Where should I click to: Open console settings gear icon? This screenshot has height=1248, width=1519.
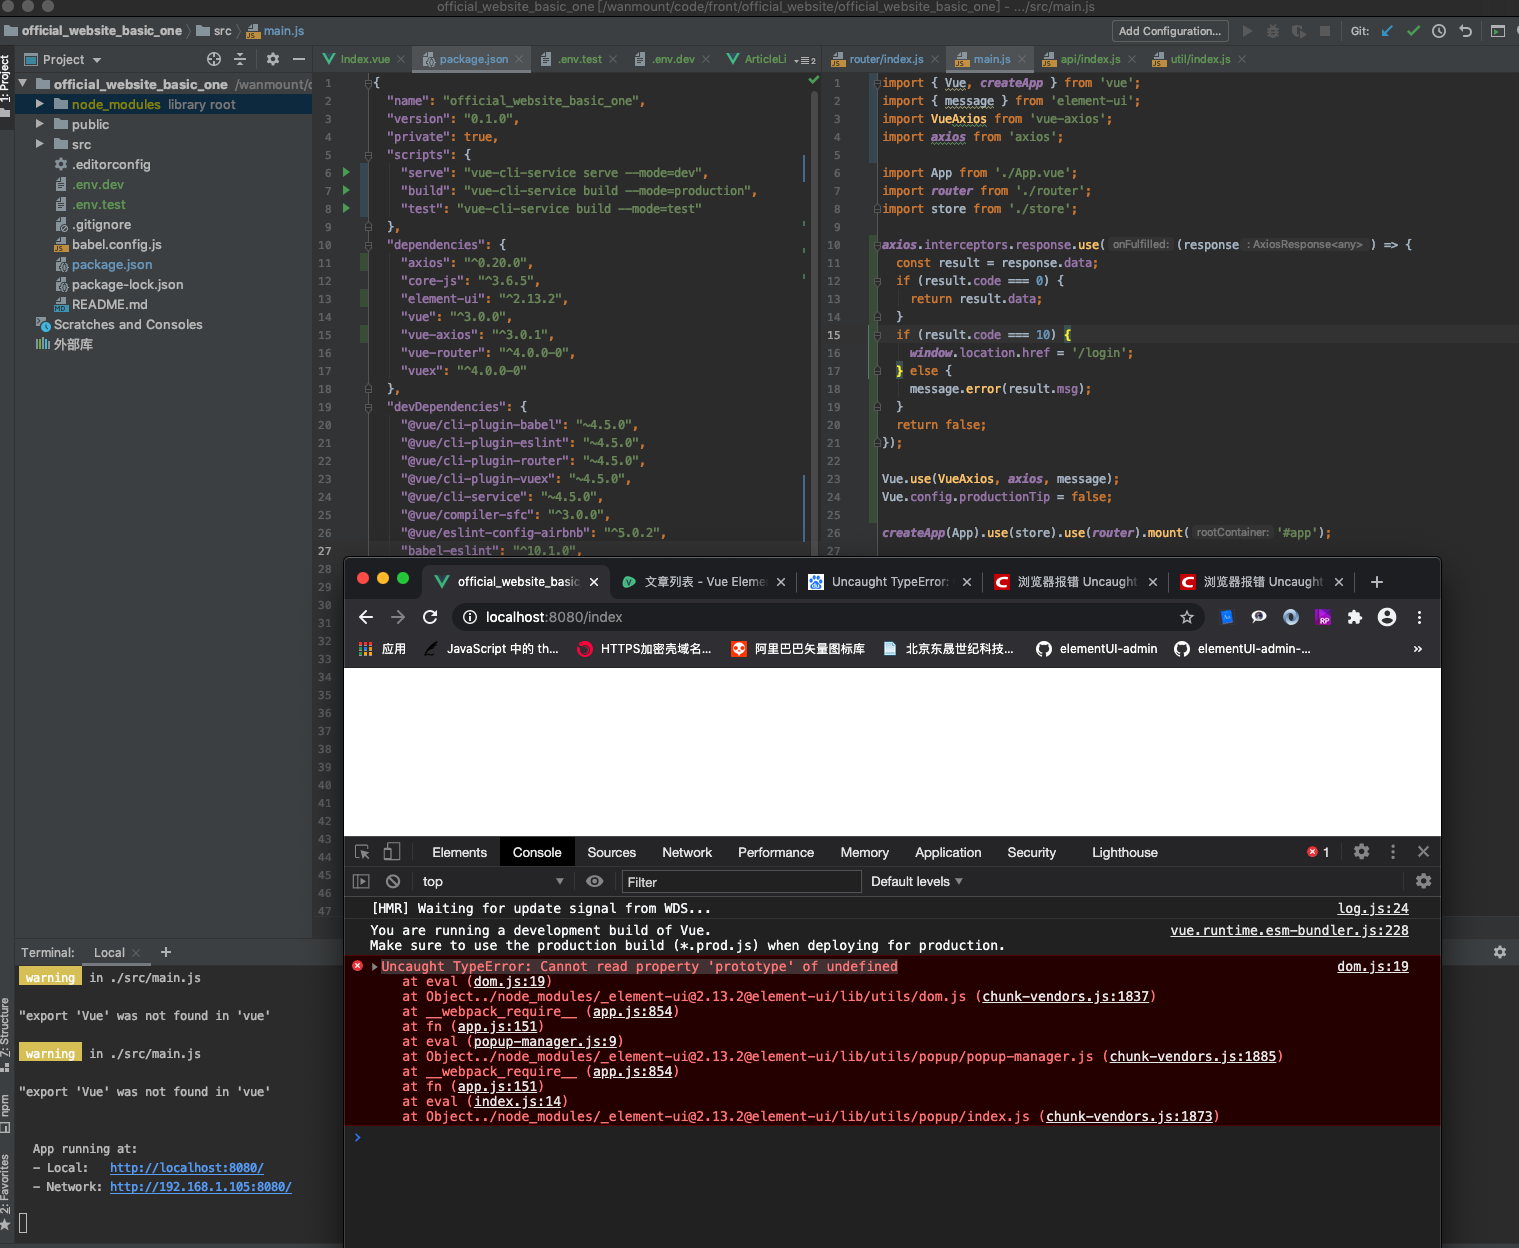[1423, 881]
